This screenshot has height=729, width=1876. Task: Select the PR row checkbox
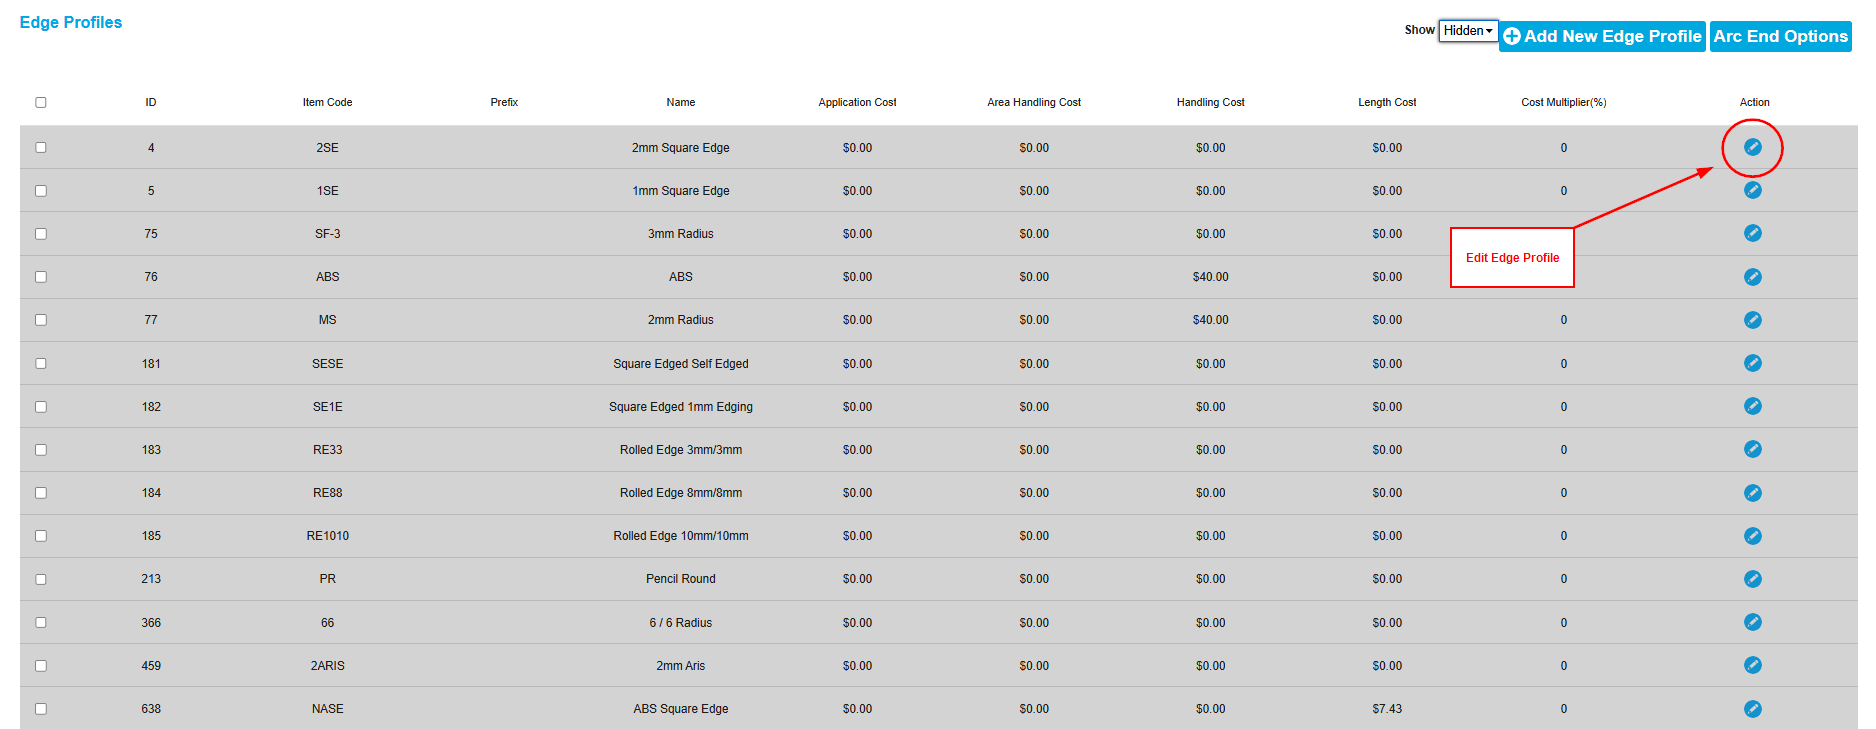tap(41, 579)
